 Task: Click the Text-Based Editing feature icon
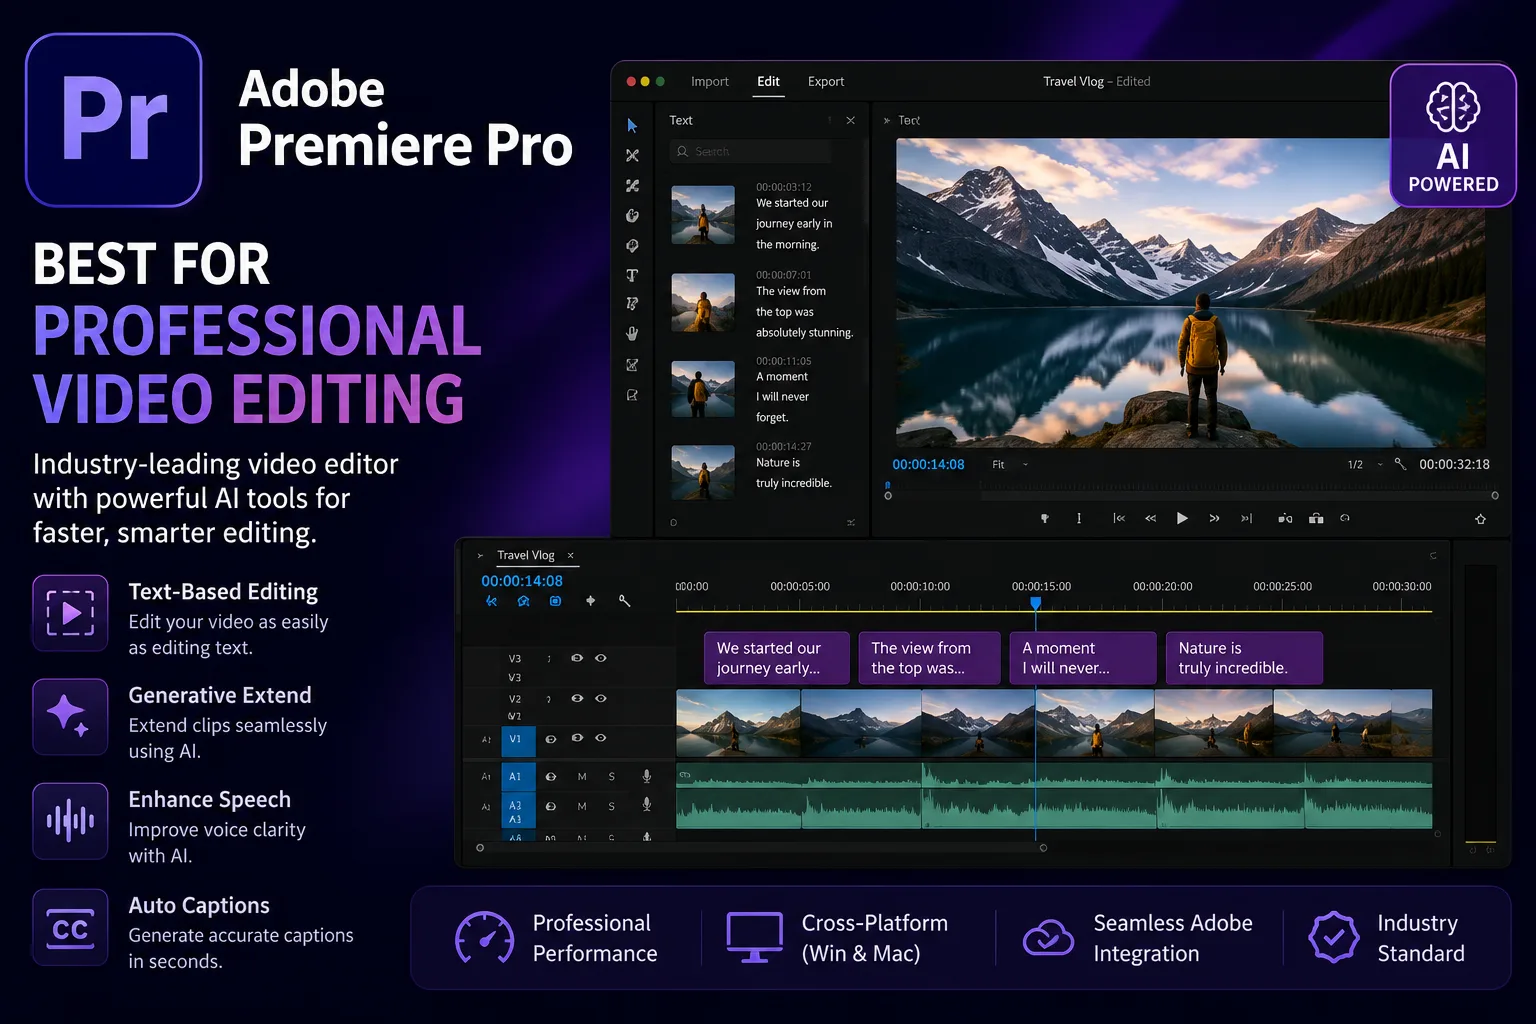(x=70, y=613)
